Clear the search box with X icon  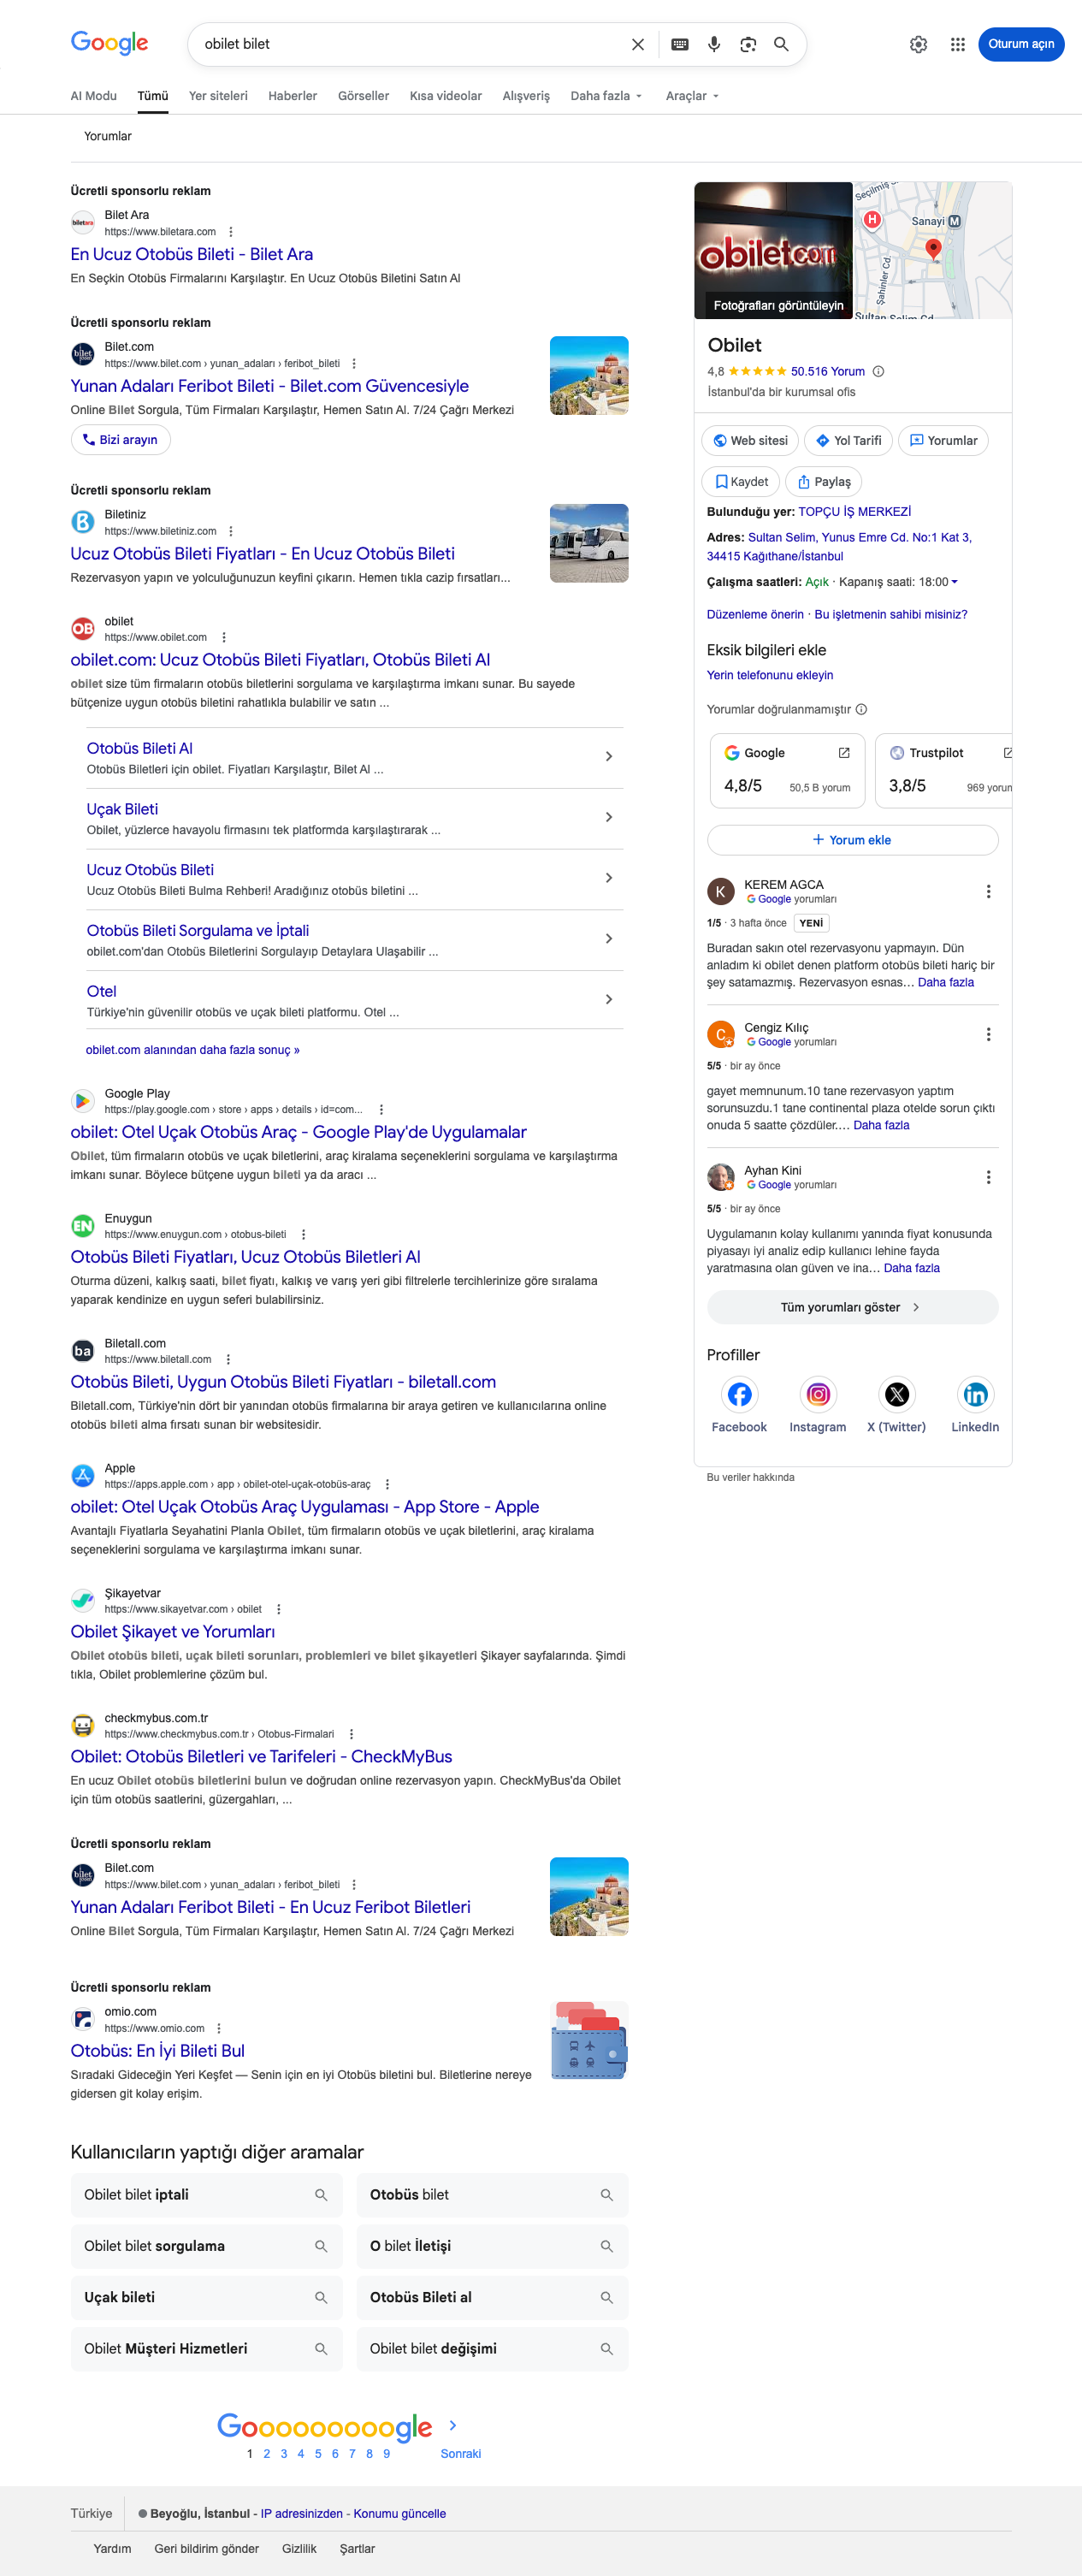[638, 44]
